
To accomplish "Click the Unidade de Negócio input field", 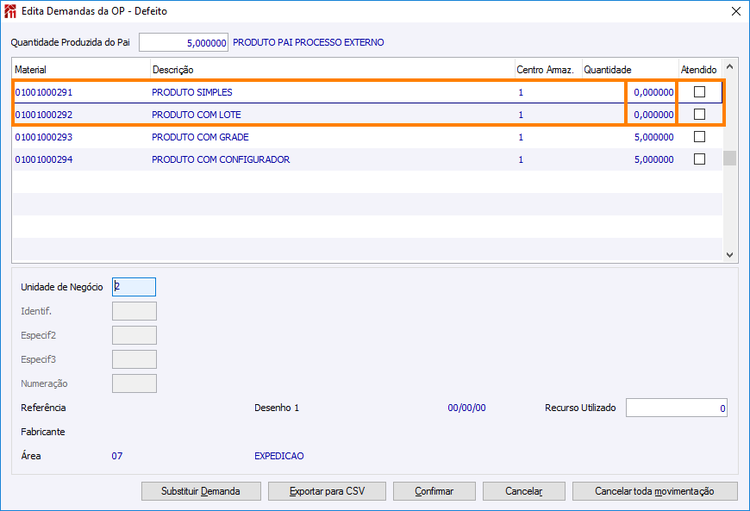I will 134,287.
